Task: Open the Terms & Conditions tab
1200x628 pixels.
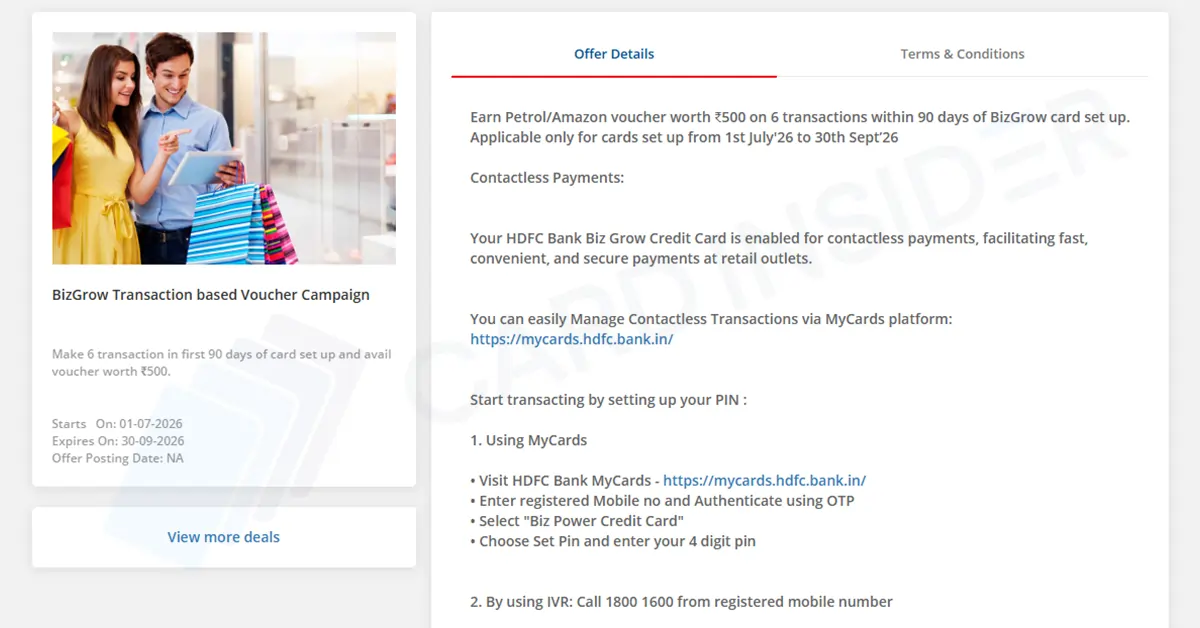Action: point(962,54)
